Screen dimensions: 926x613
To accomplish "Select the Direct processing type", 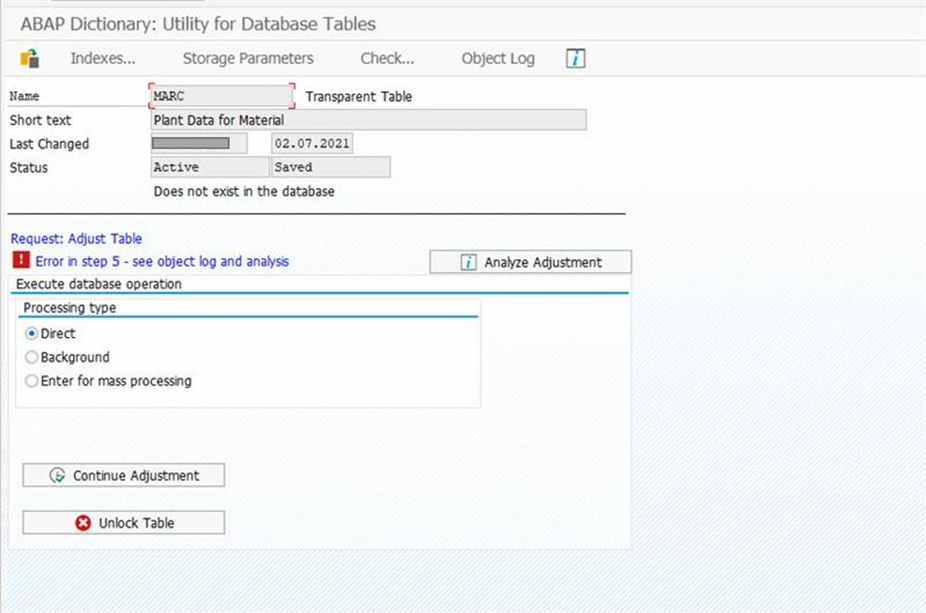I will (31, 334).
